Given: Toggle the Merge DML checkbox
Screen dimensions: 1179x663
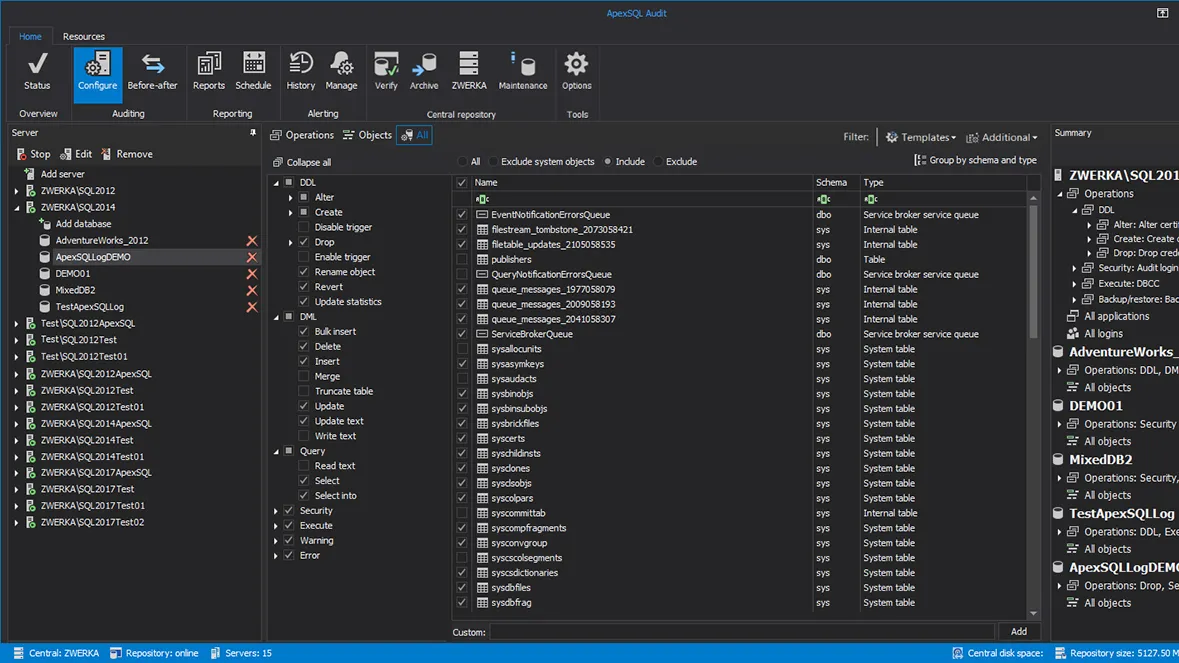Looking at the screenshot, I should coord(304,377).
